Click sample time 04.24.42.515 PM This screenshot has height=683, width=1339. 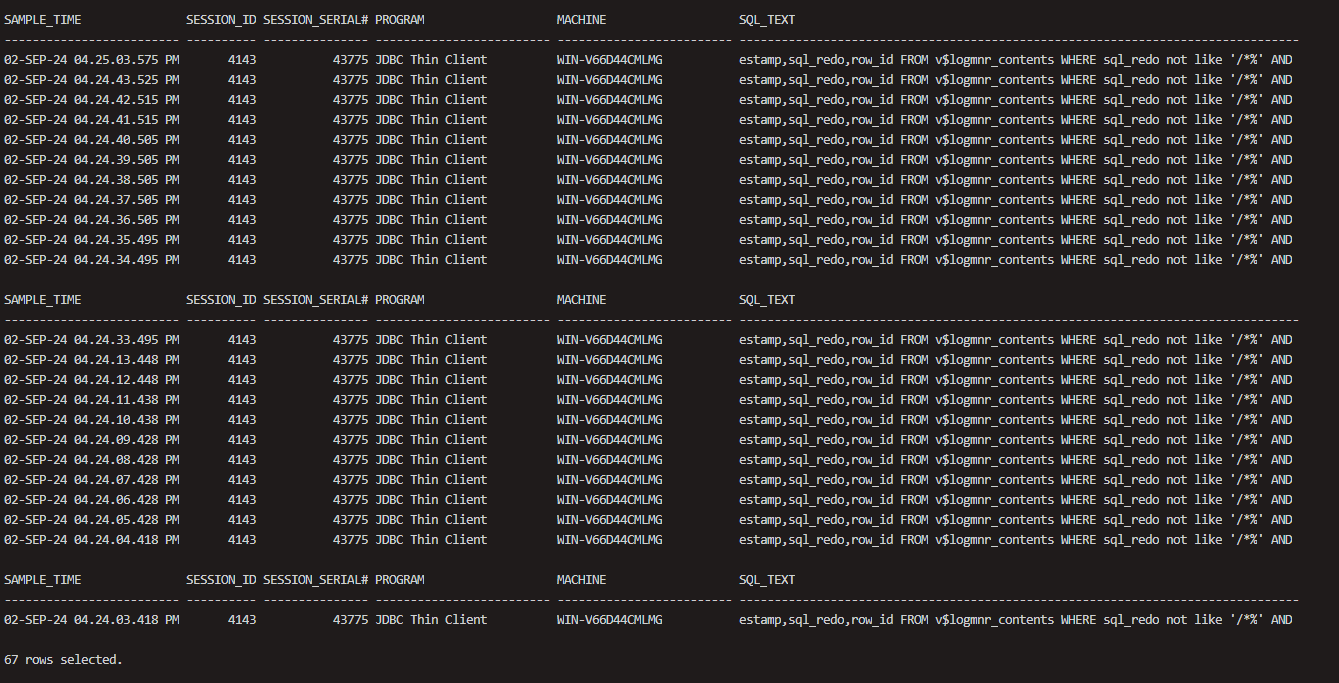click(x=127, y=100)
